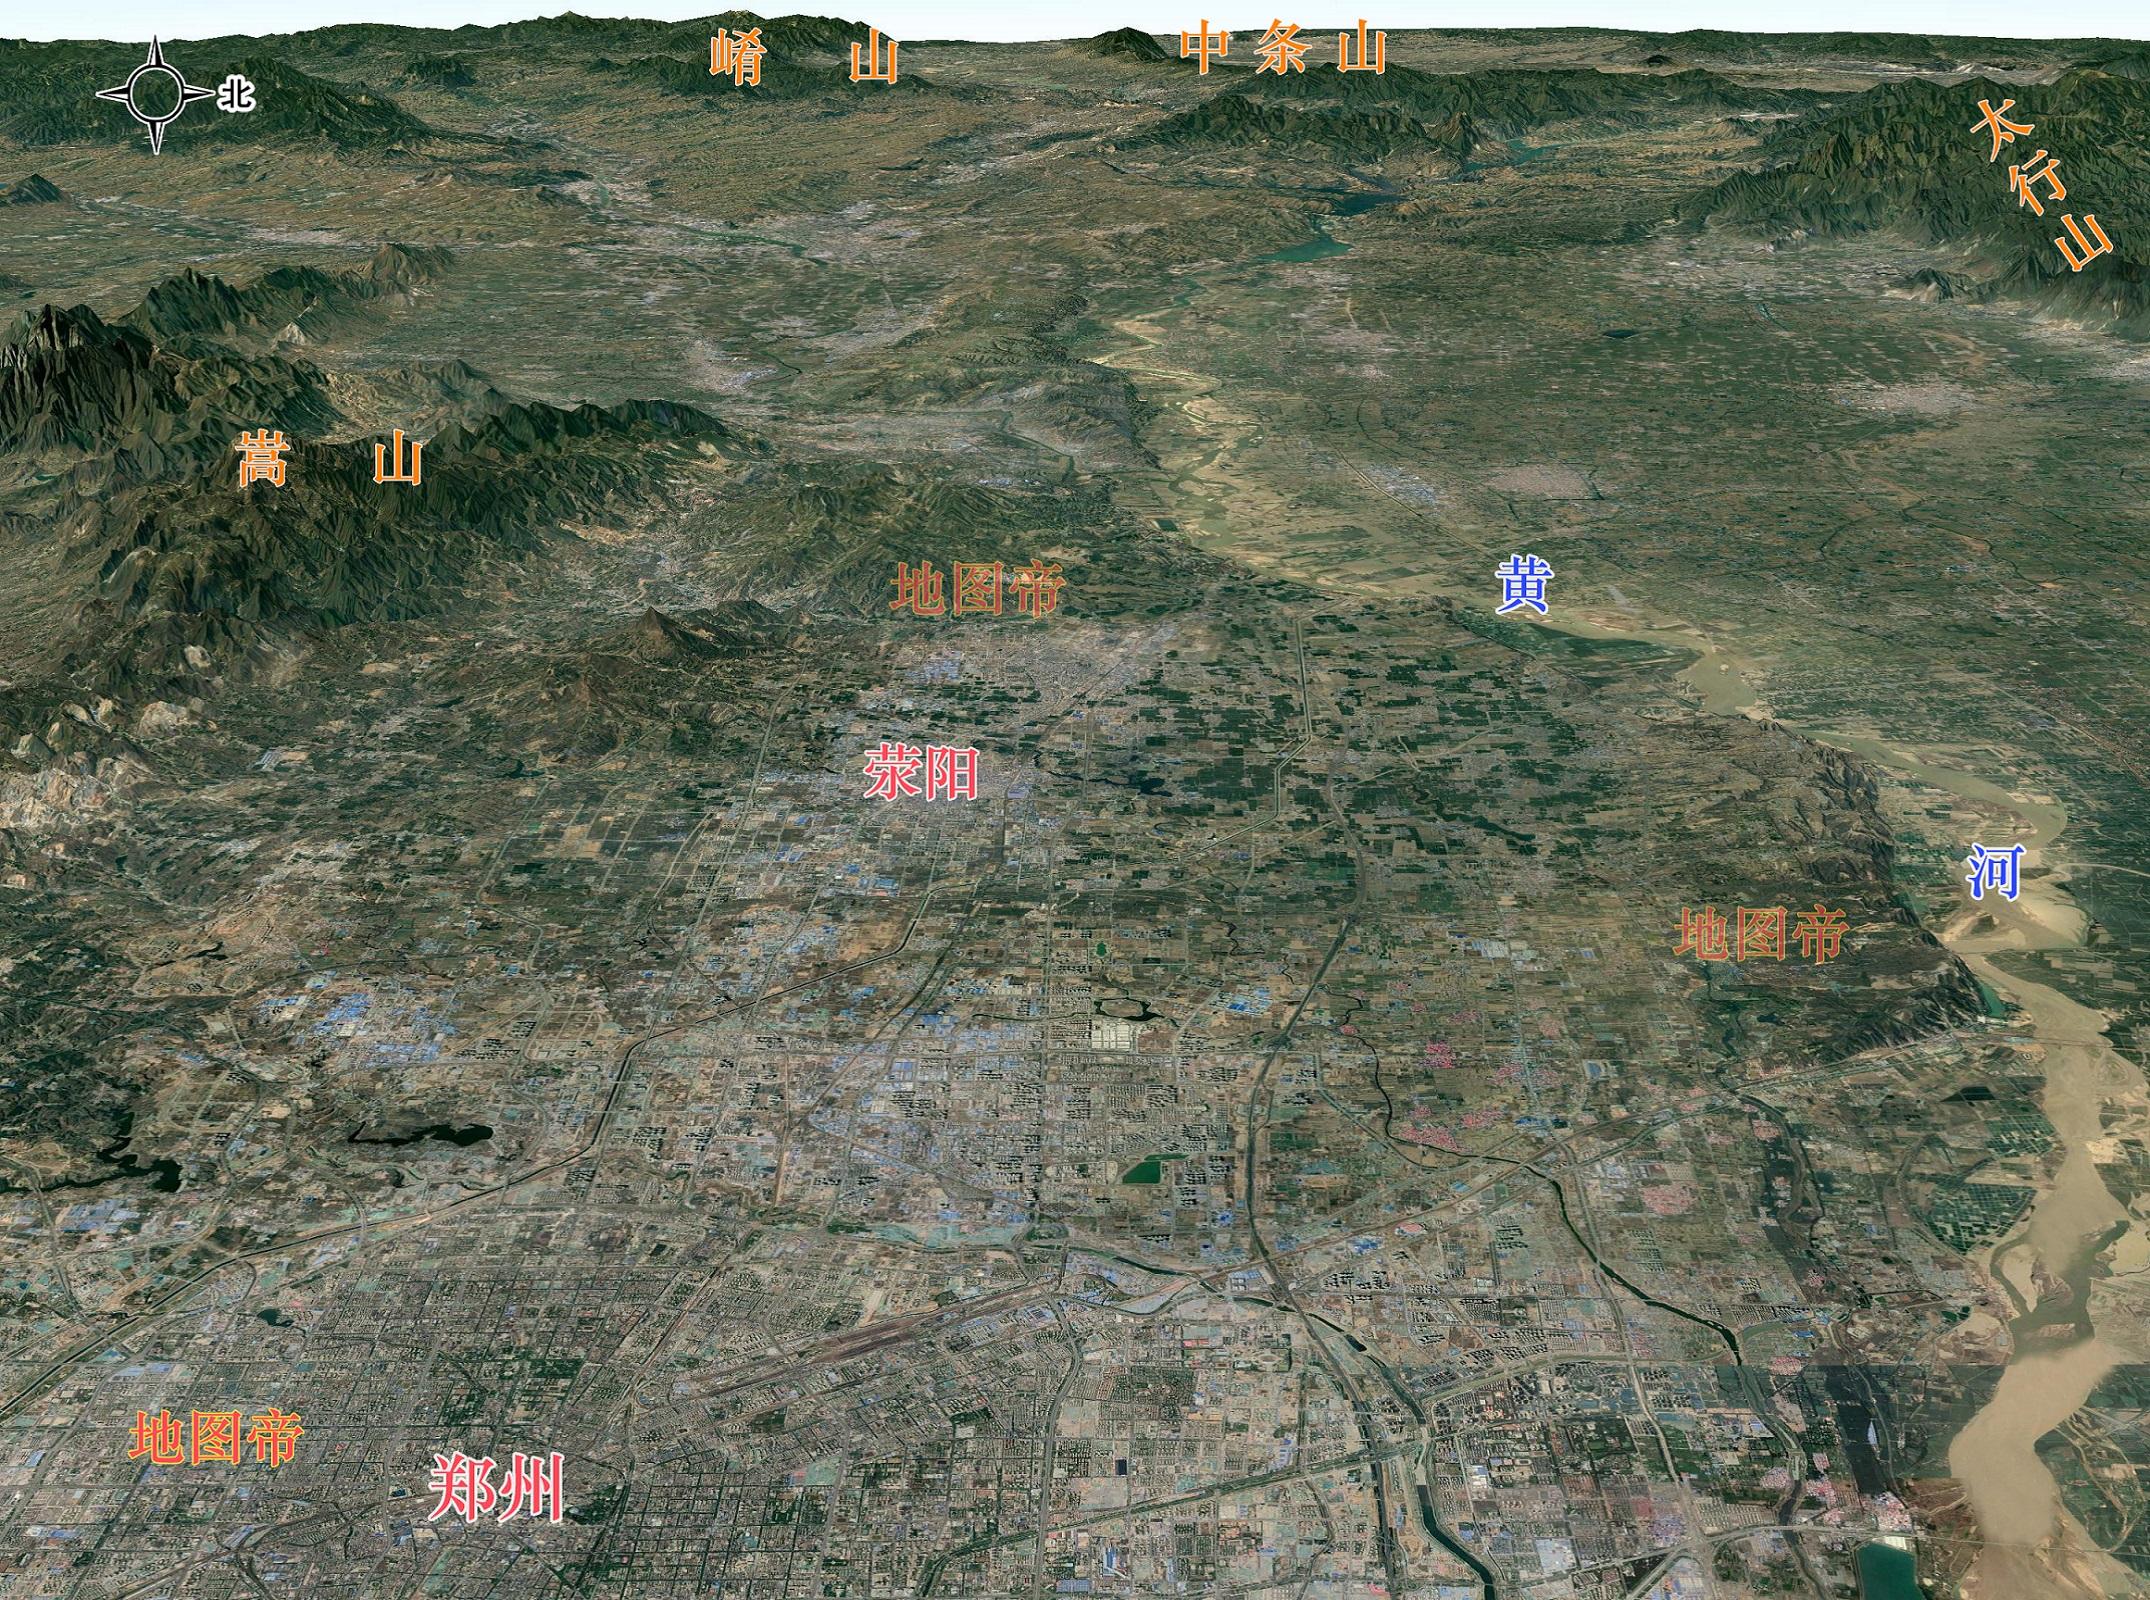Click 地图帝 watermark below the 河 character
This screenshot has height=1600, width=2150.
pos(1762,934)
